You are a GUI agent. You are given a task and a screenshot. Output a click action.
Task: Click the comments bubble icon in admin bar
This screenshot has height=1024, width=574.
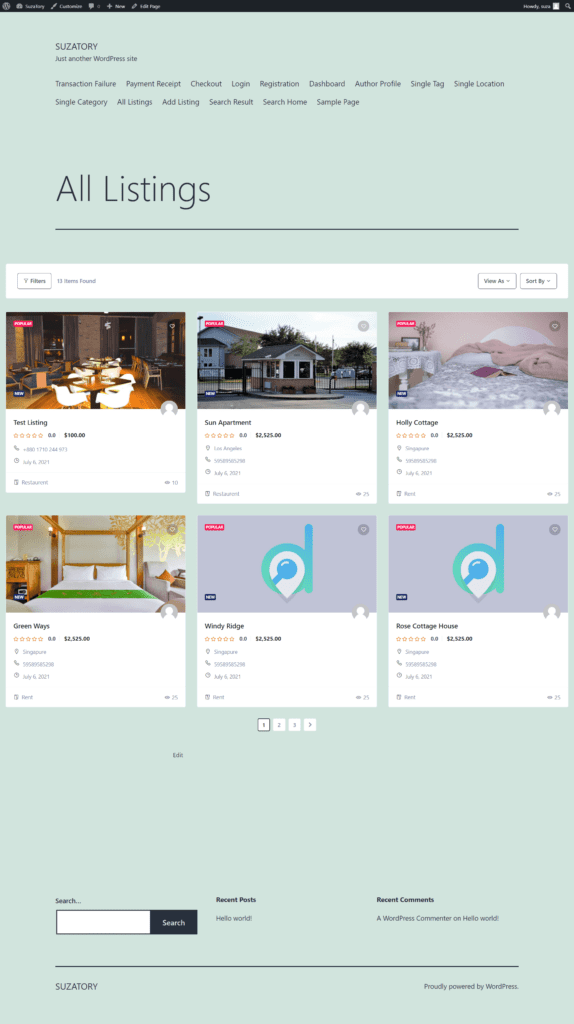point(93,6)
